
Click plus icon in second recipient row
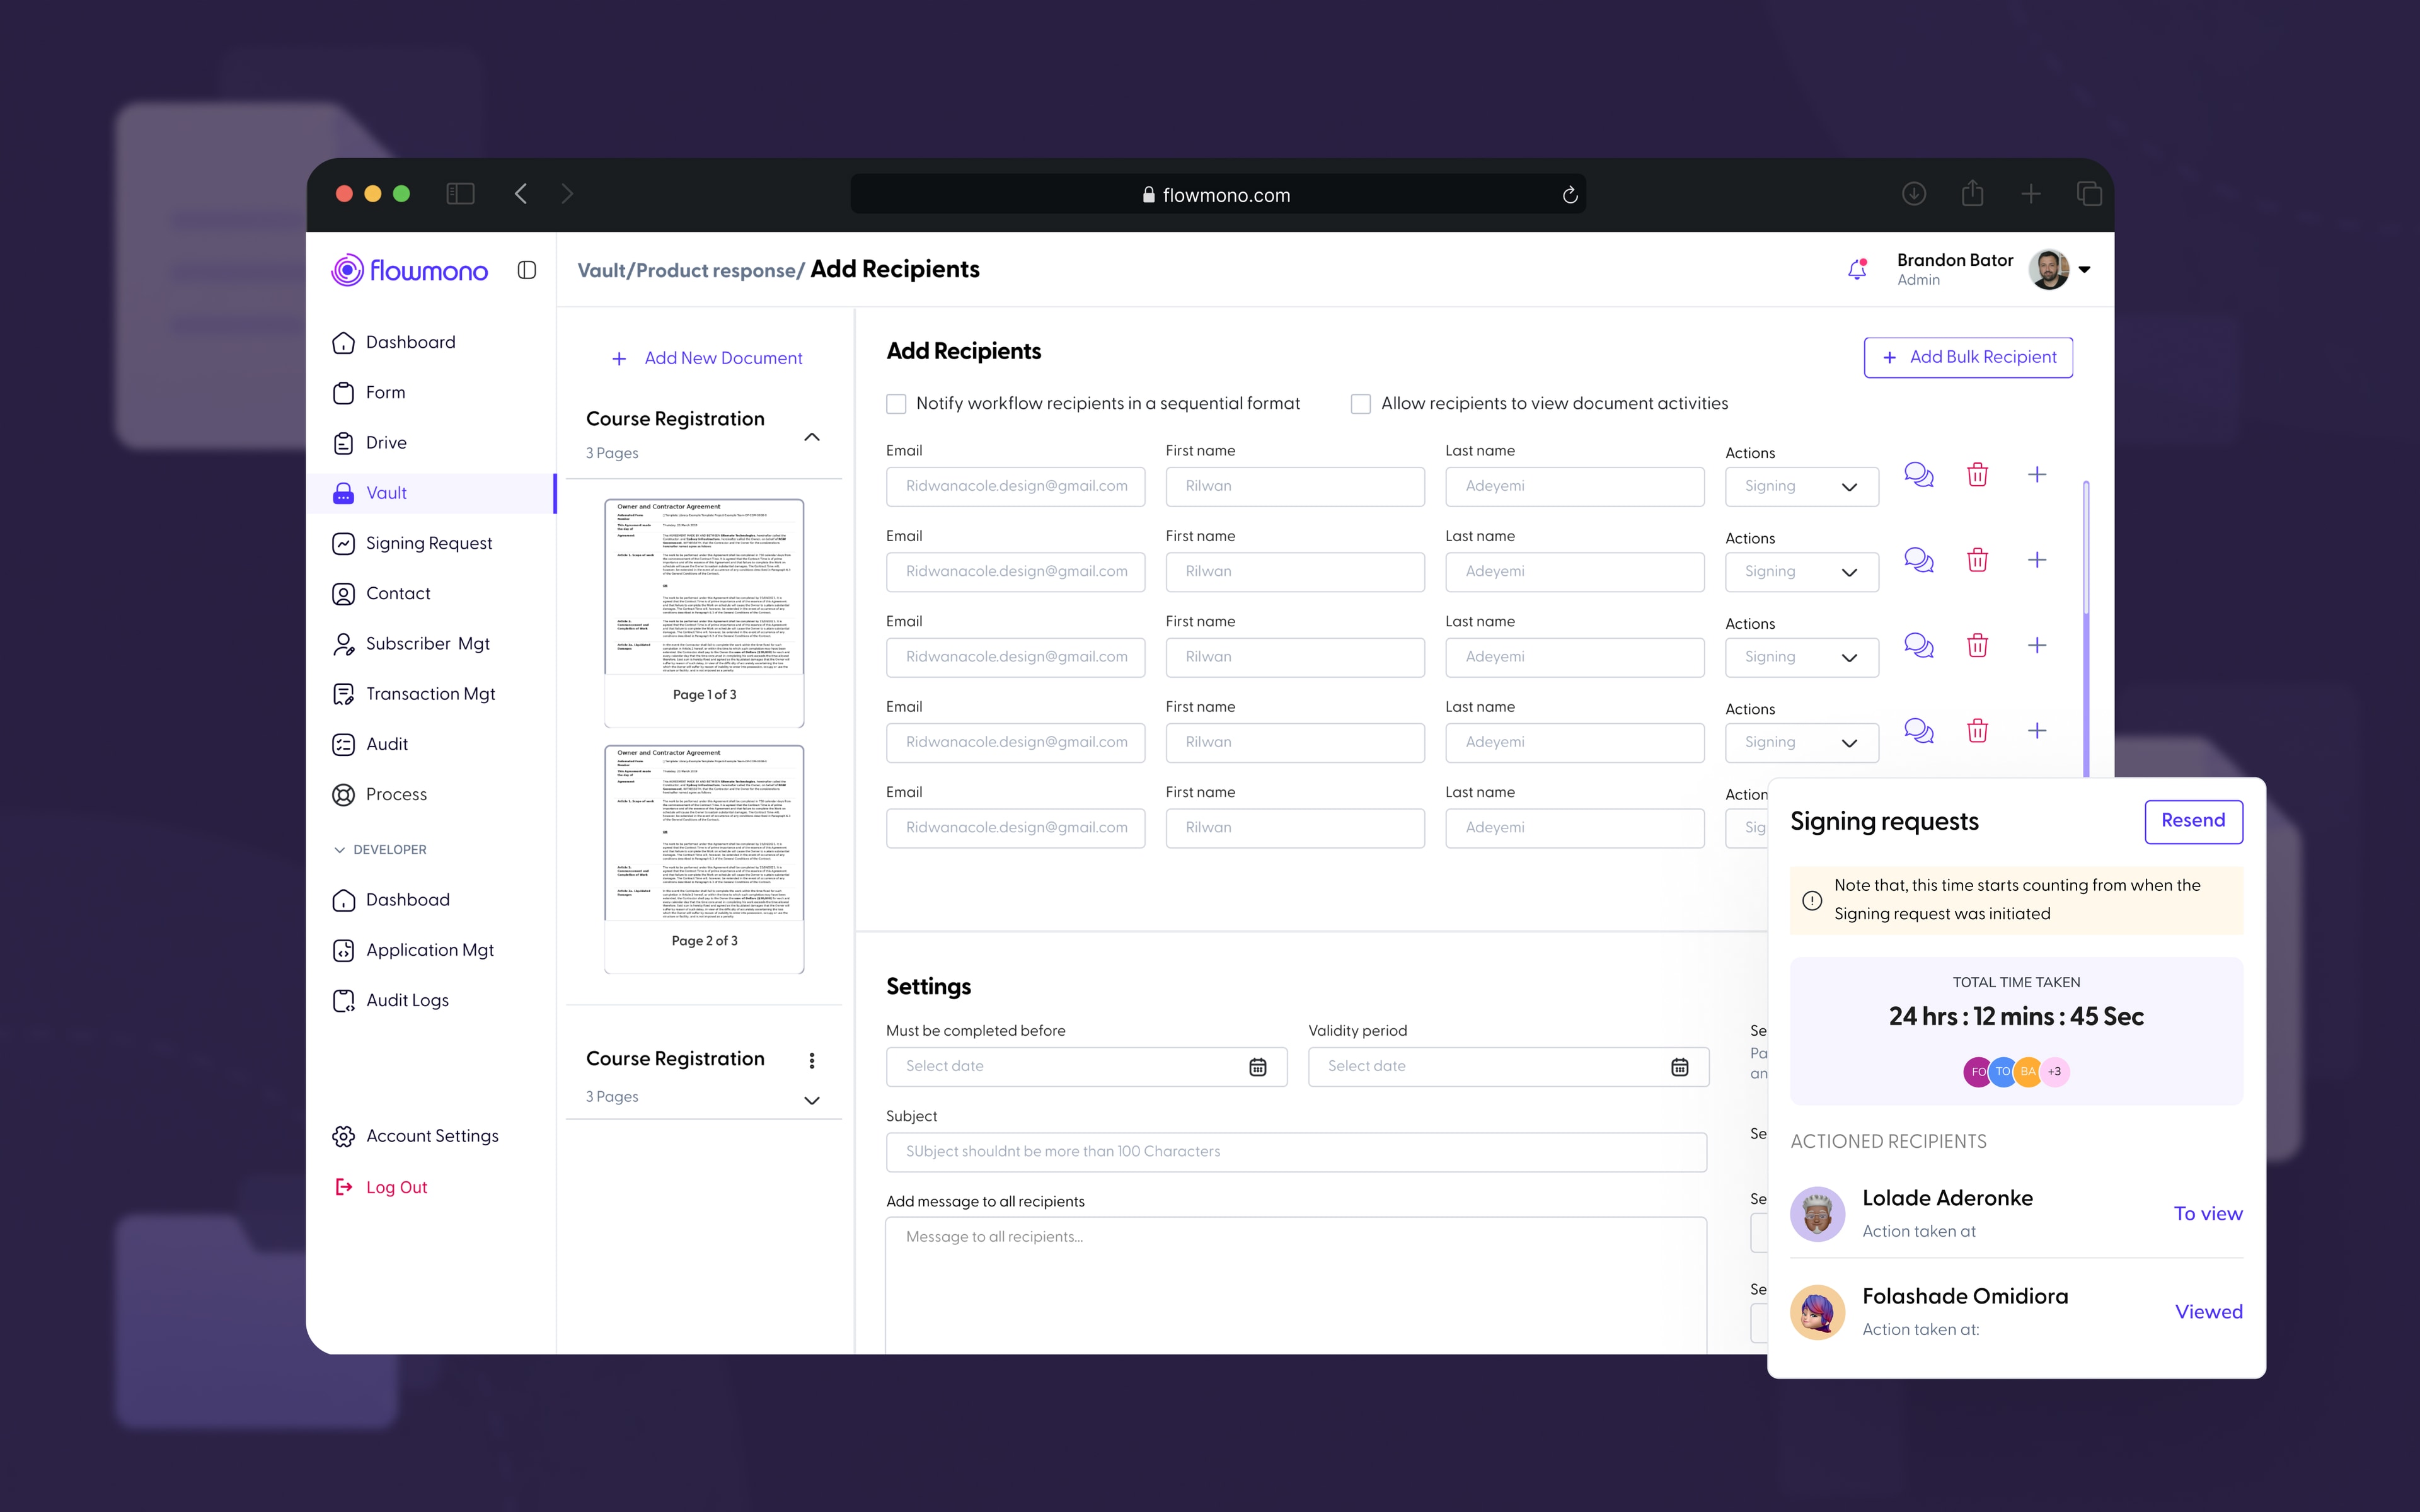[2037, 560]
